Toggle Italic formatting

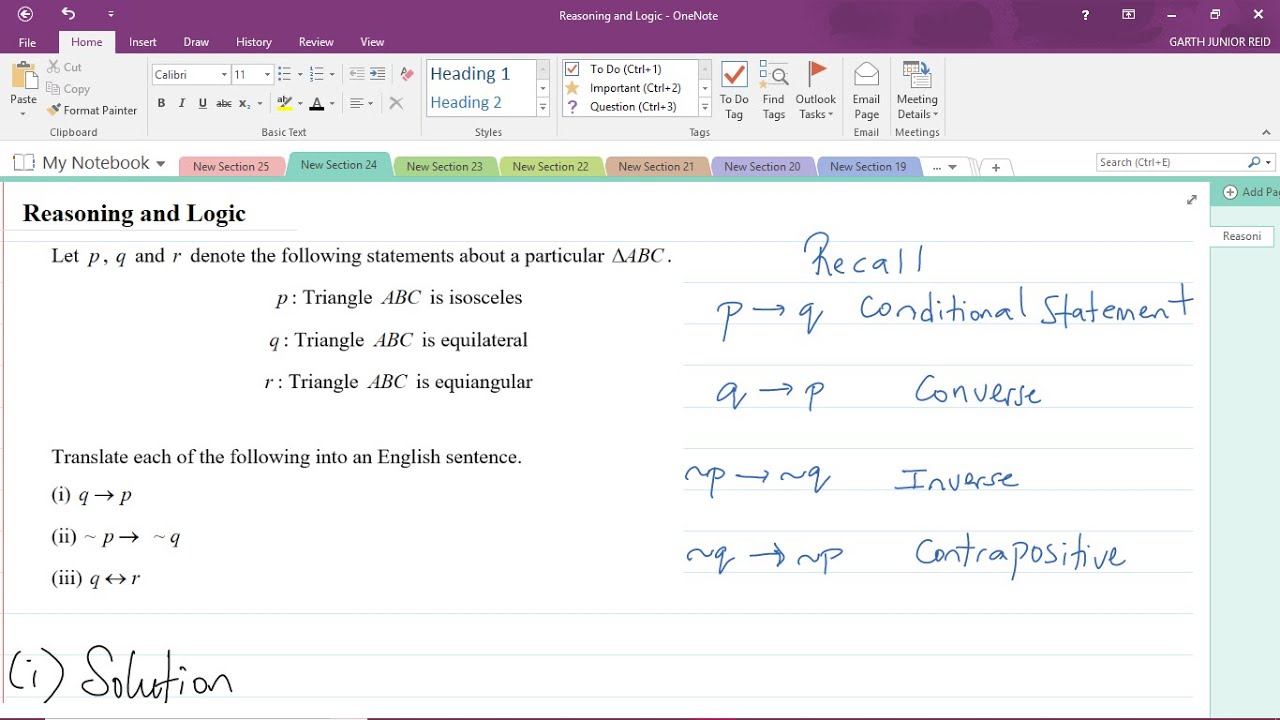(182, 103)
